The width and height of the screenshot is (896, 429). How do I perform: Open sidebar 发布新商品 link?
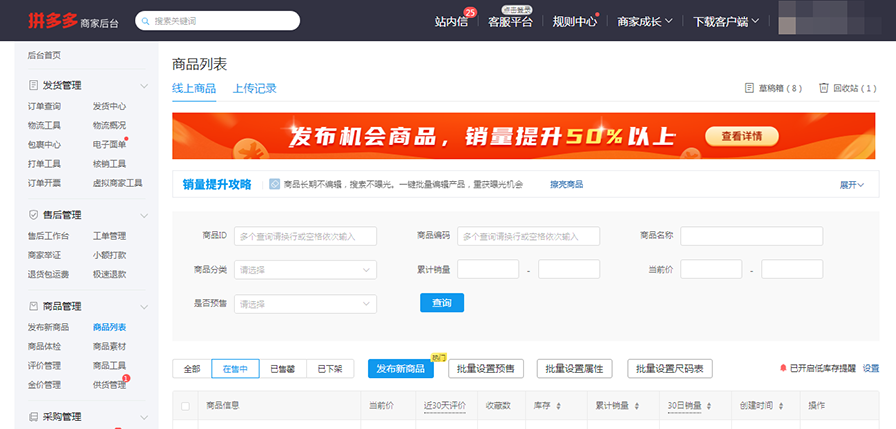[48, 327]
